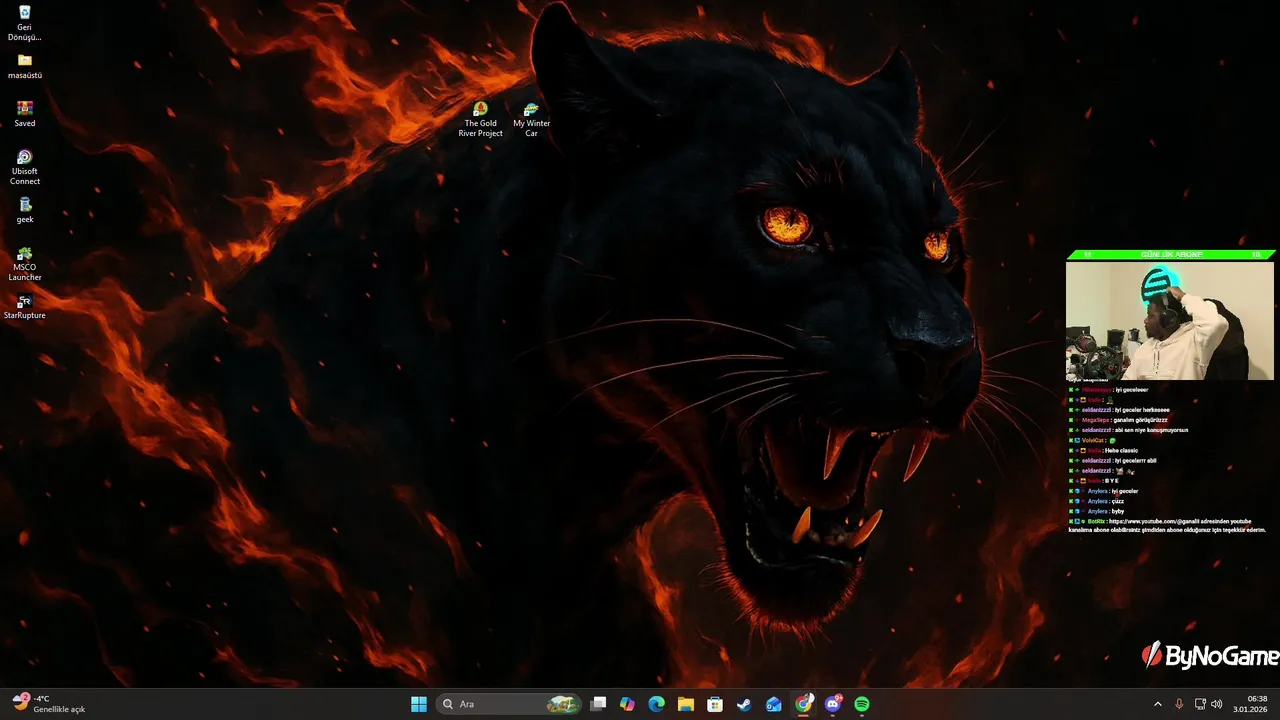Open Task View from the taskbar

coord(598,704)
